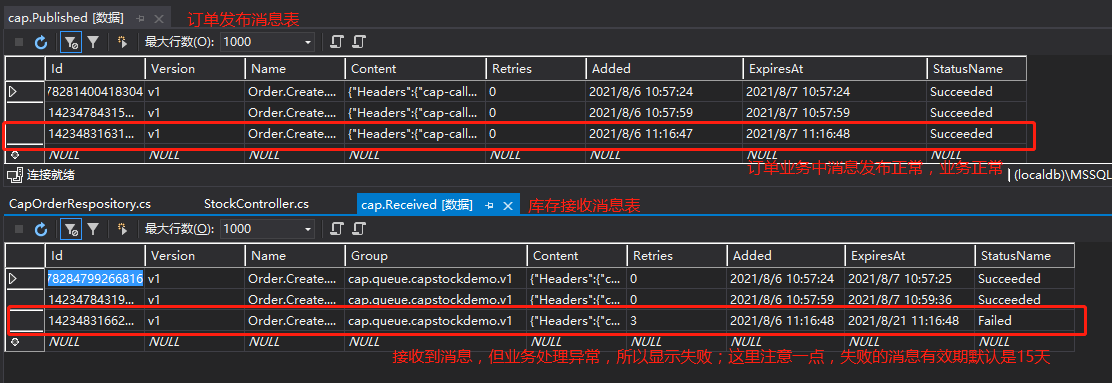
Task: Click the ExpiresAt column header in cap.Received
Action: (908, 256)
